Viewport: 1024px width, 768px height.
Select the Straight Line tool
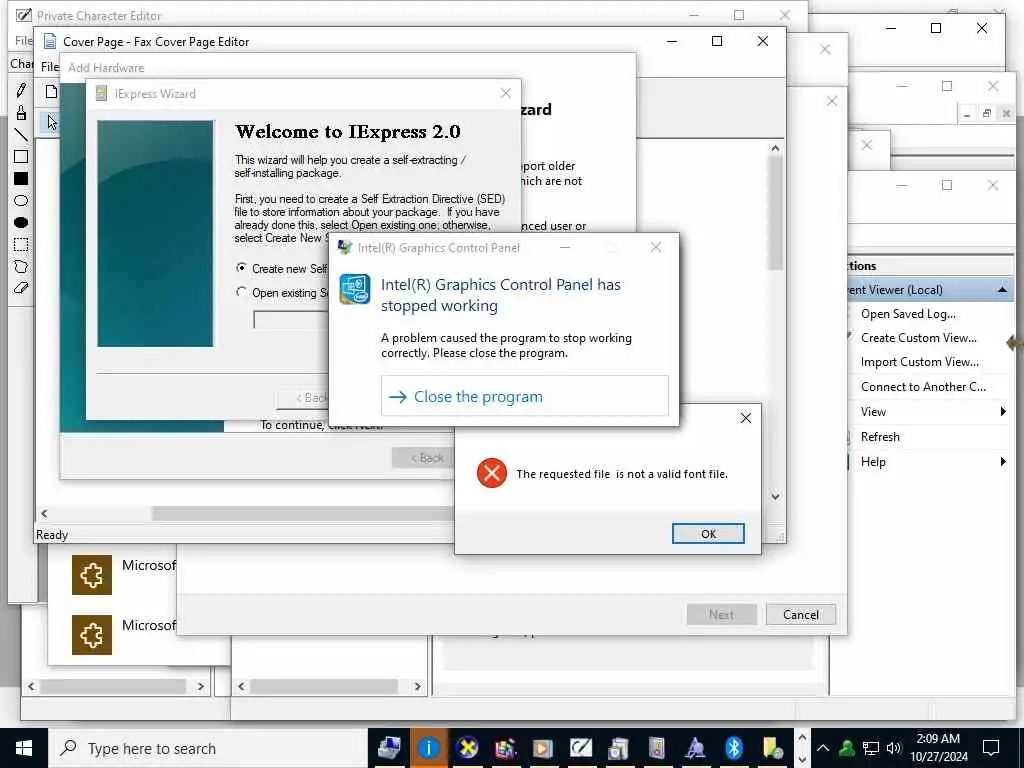[21, 135]
